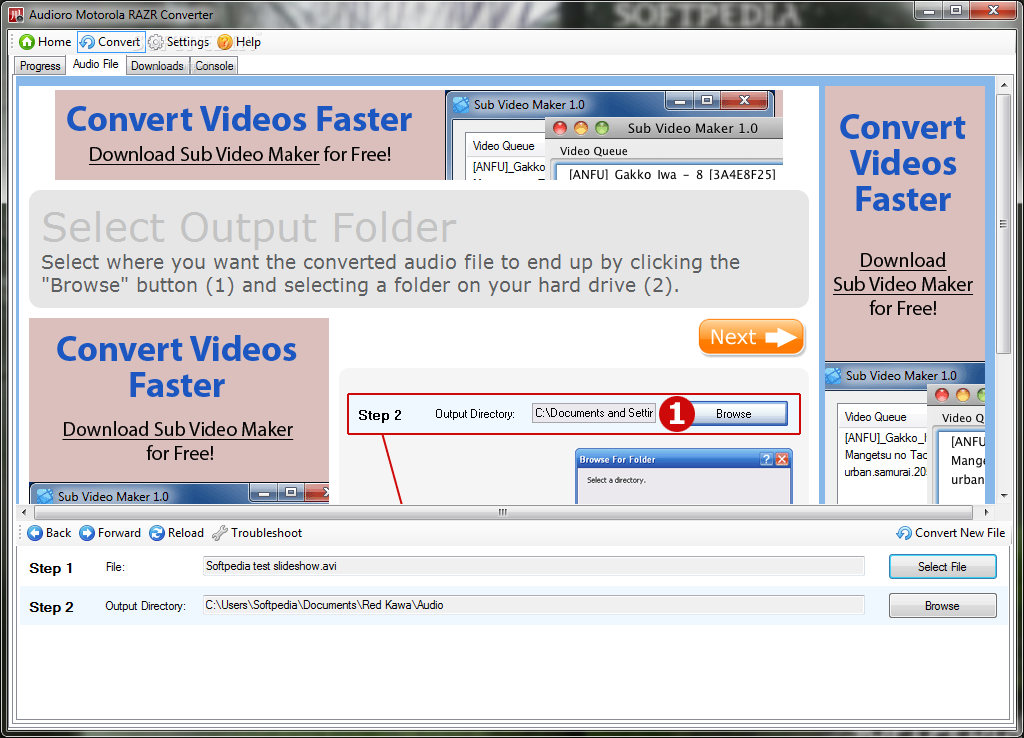Click the wrench Troubleshoot icon

point(220,533)
